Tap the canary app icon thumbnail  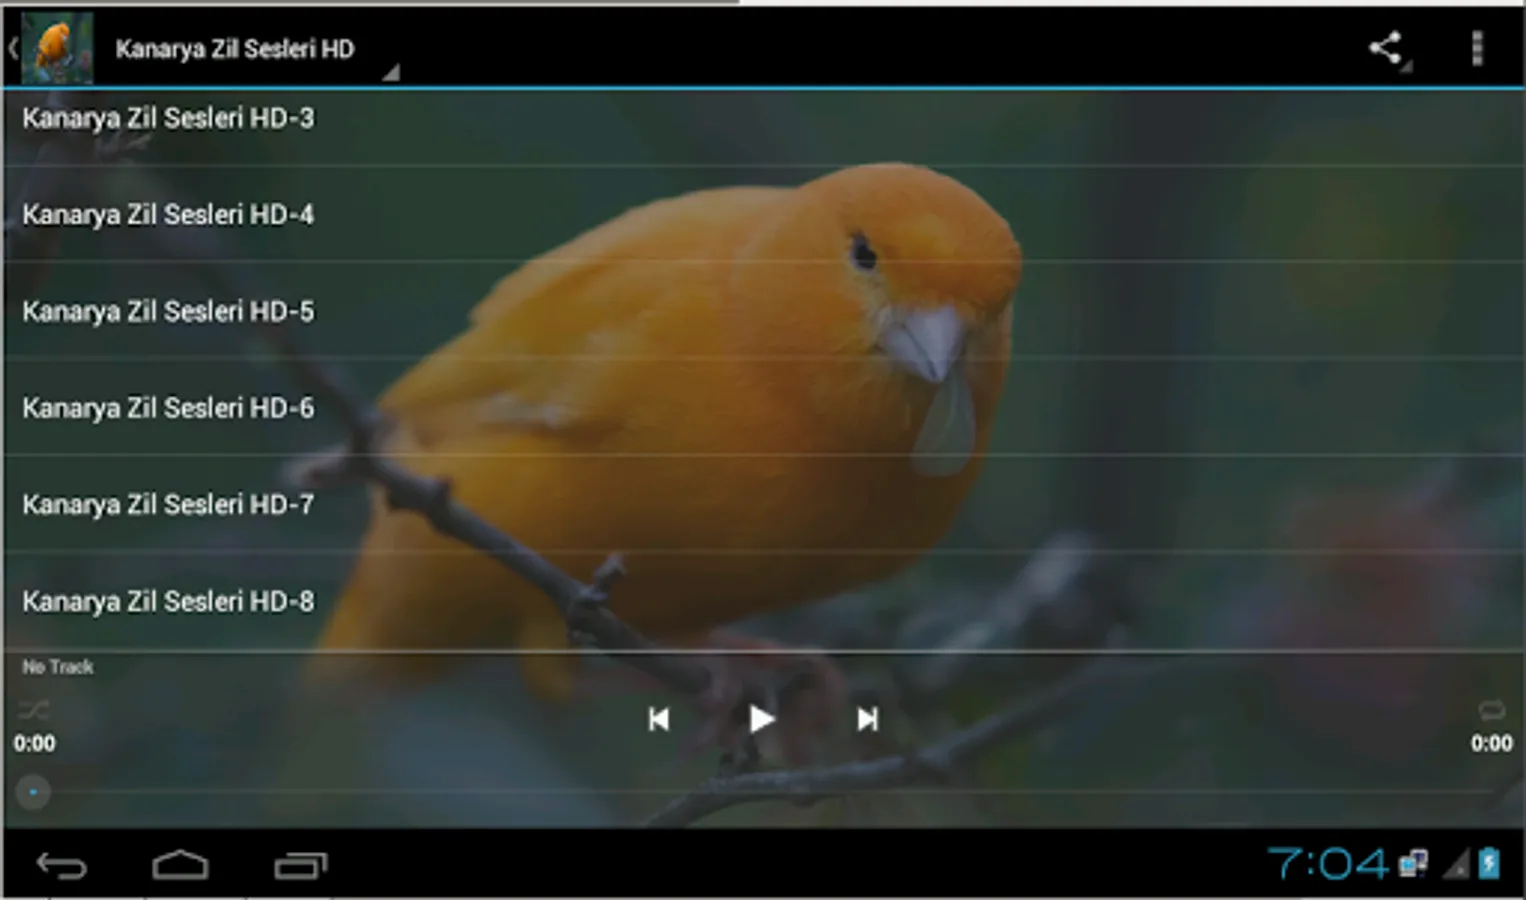(x=57, y=48)
